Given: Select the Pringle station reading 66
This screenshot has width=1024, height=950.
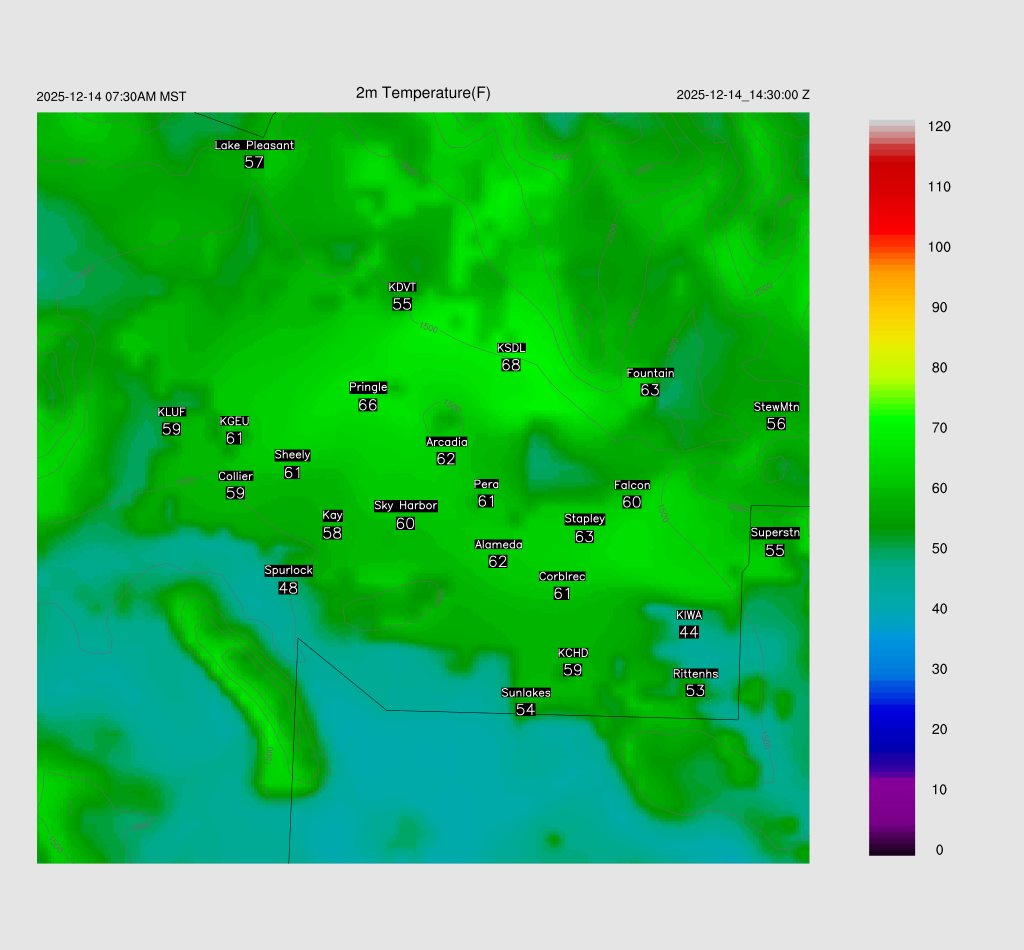Looking at the screenshot, I should tap(367, 405).
